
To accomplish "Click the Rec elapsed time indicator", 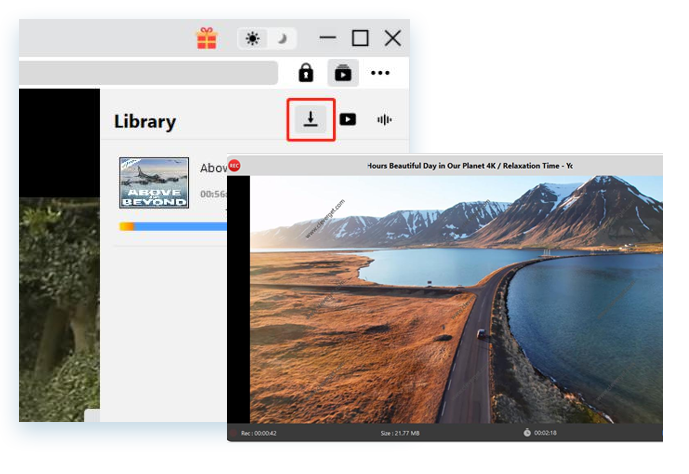I will (259, 433).
